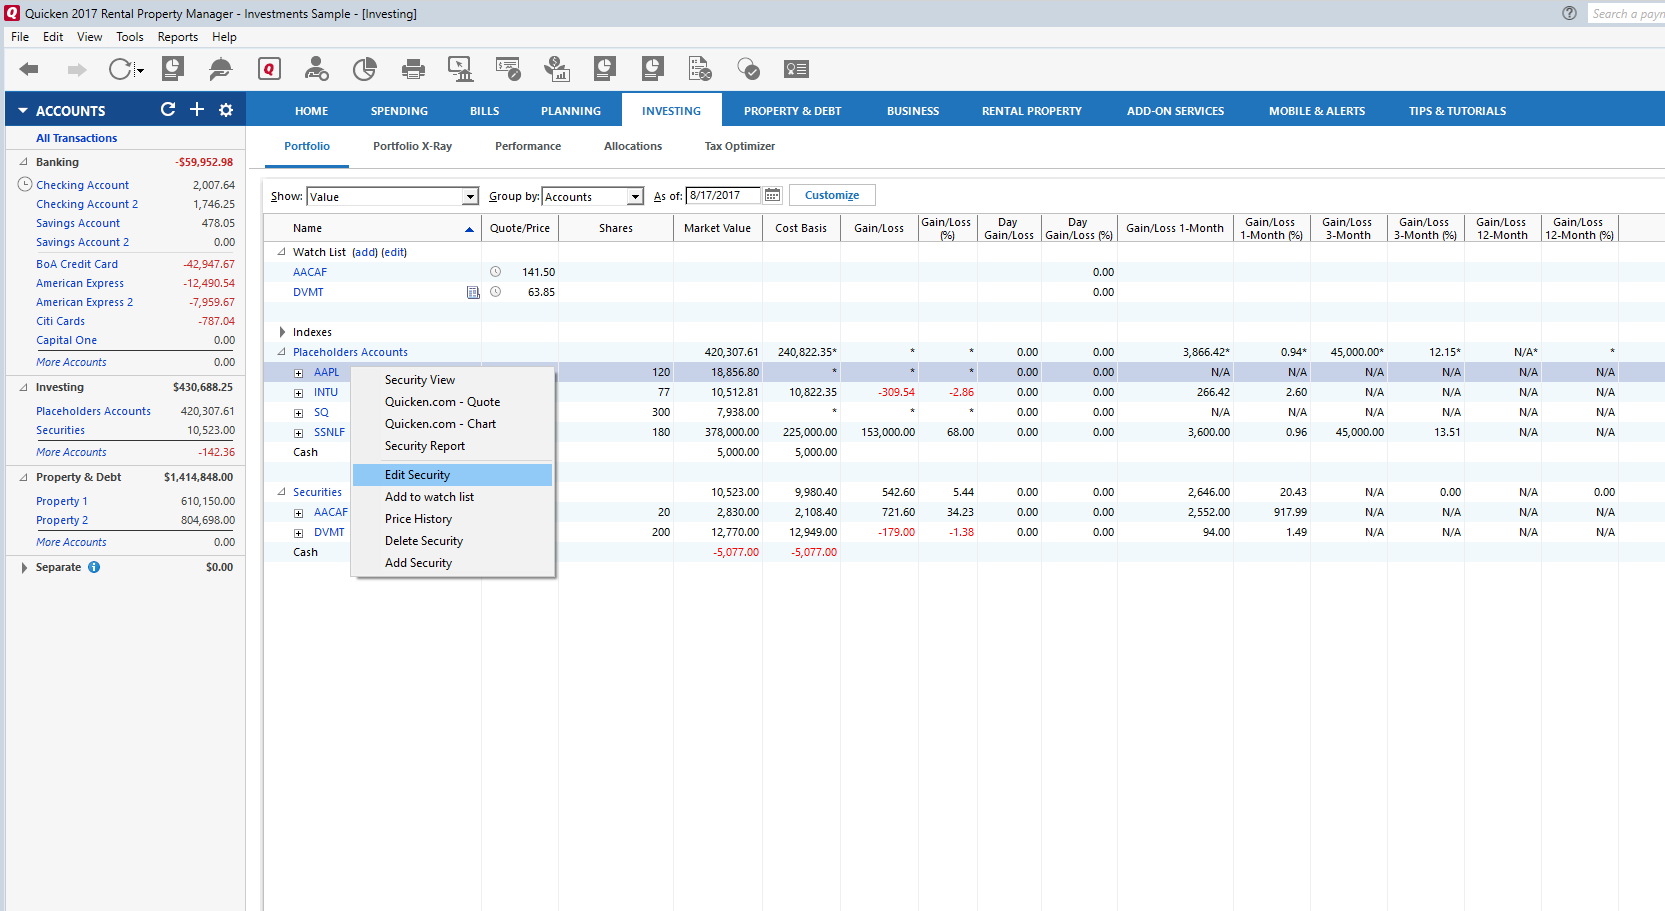Image resolution: width=1665 pixels, height=911 pixels.
Task: Open the pie chart toolbar icon
Action: pyautogui.click(x=364, y=69)
